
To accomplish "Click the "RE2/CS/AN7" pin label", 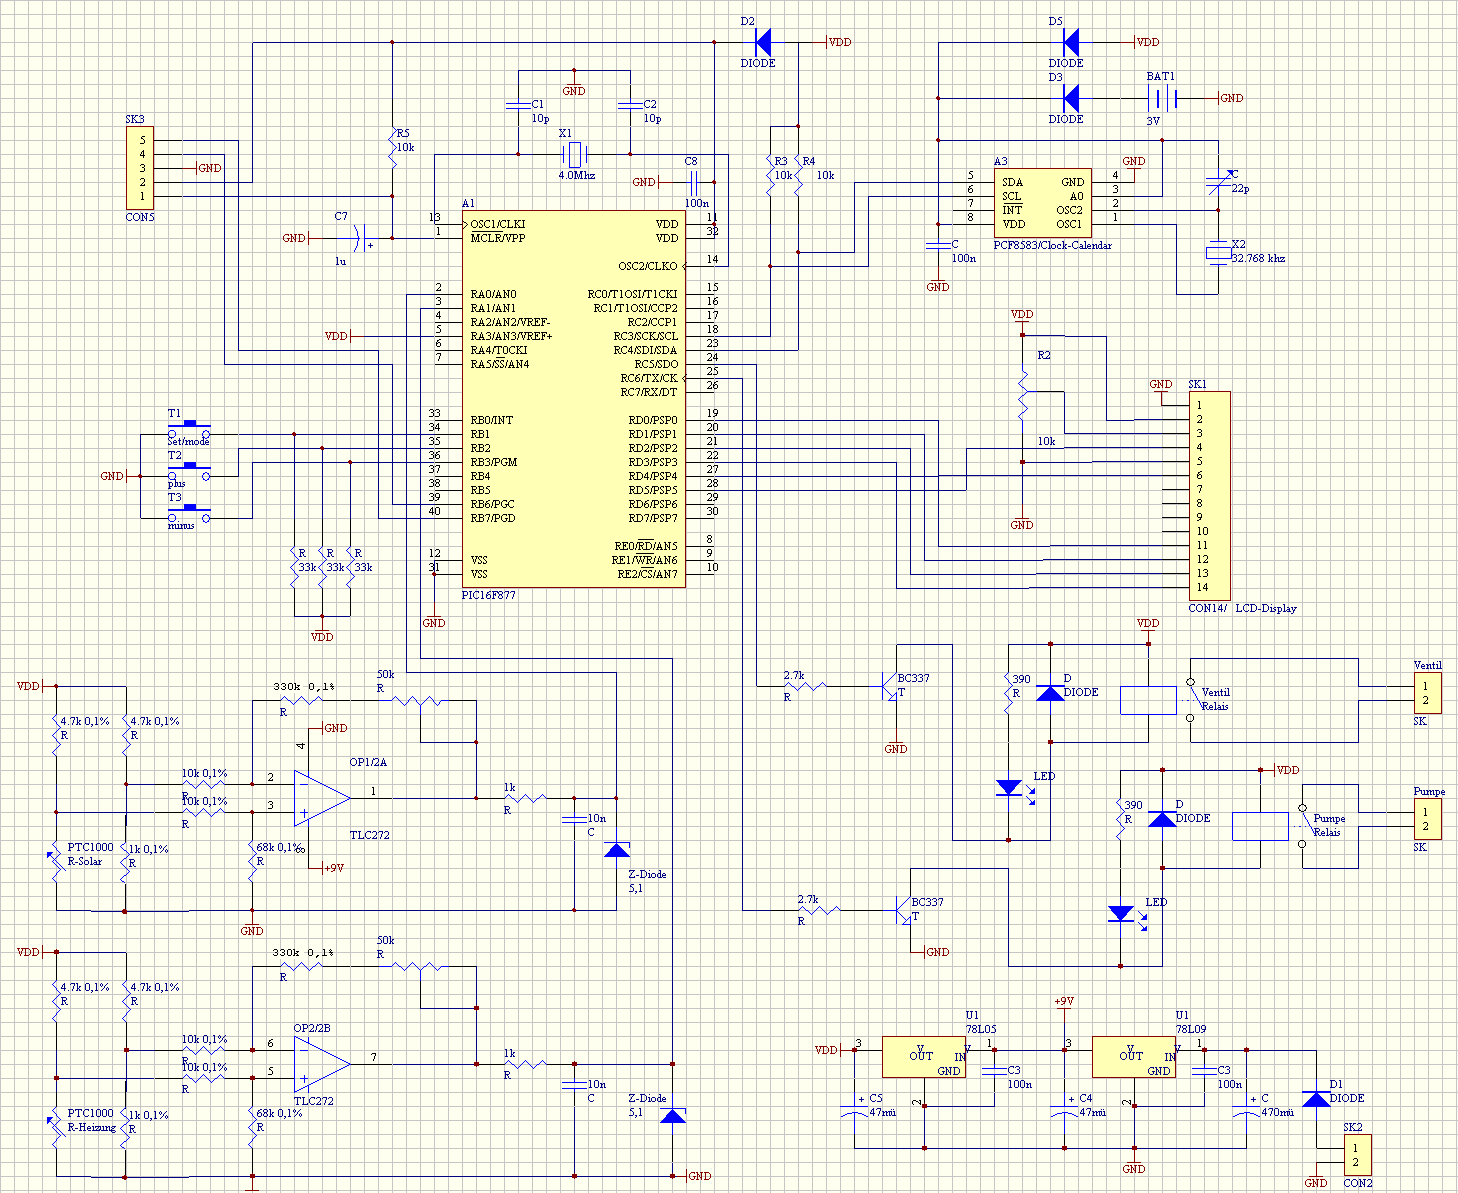I will (647, 574).
